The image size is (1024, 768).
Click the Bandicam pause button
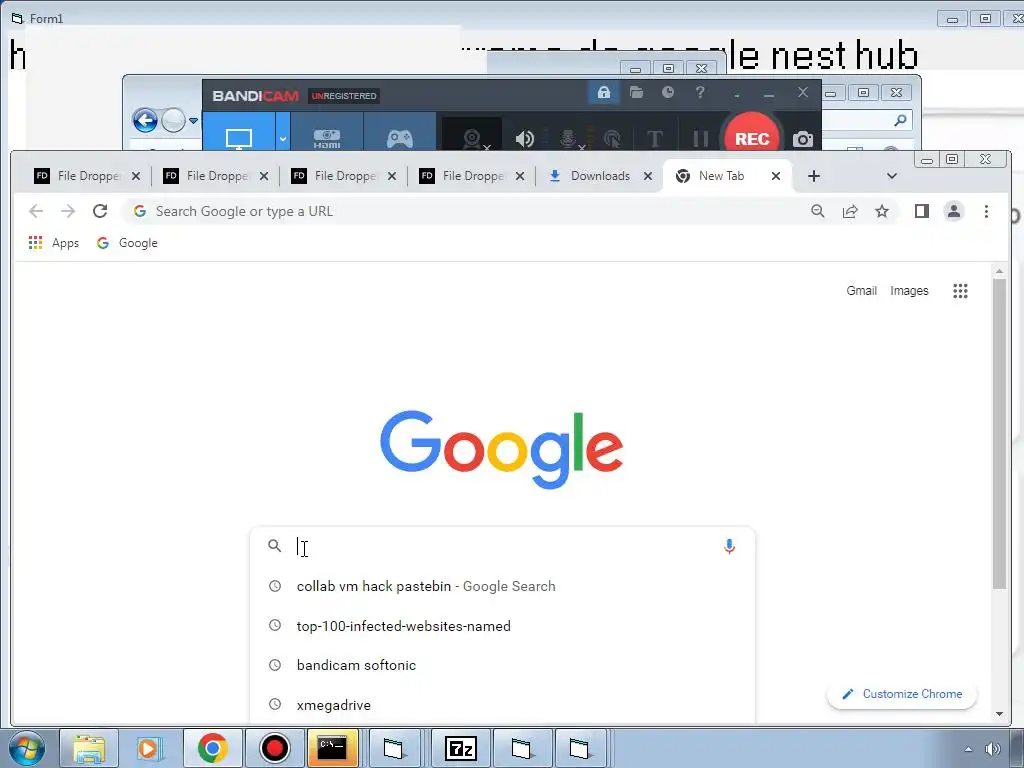coord(700,138)
